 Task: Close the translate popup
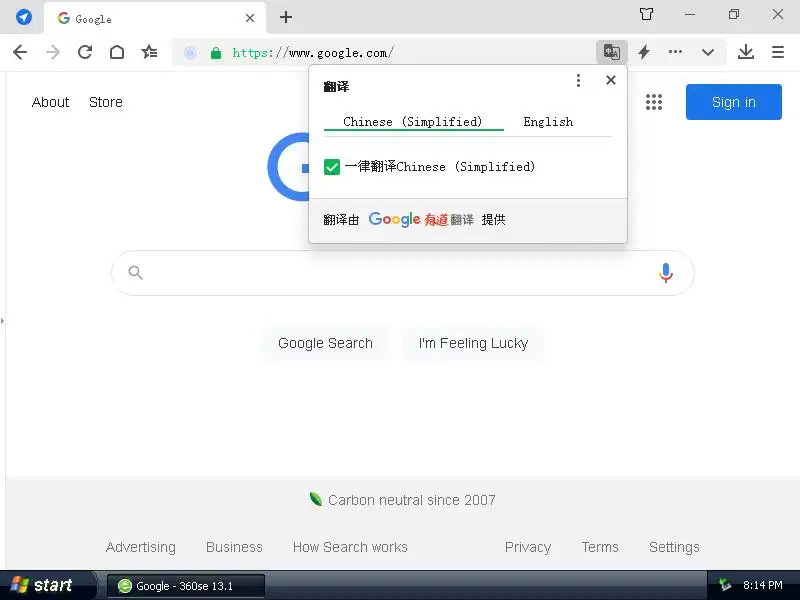coord(611,80)
